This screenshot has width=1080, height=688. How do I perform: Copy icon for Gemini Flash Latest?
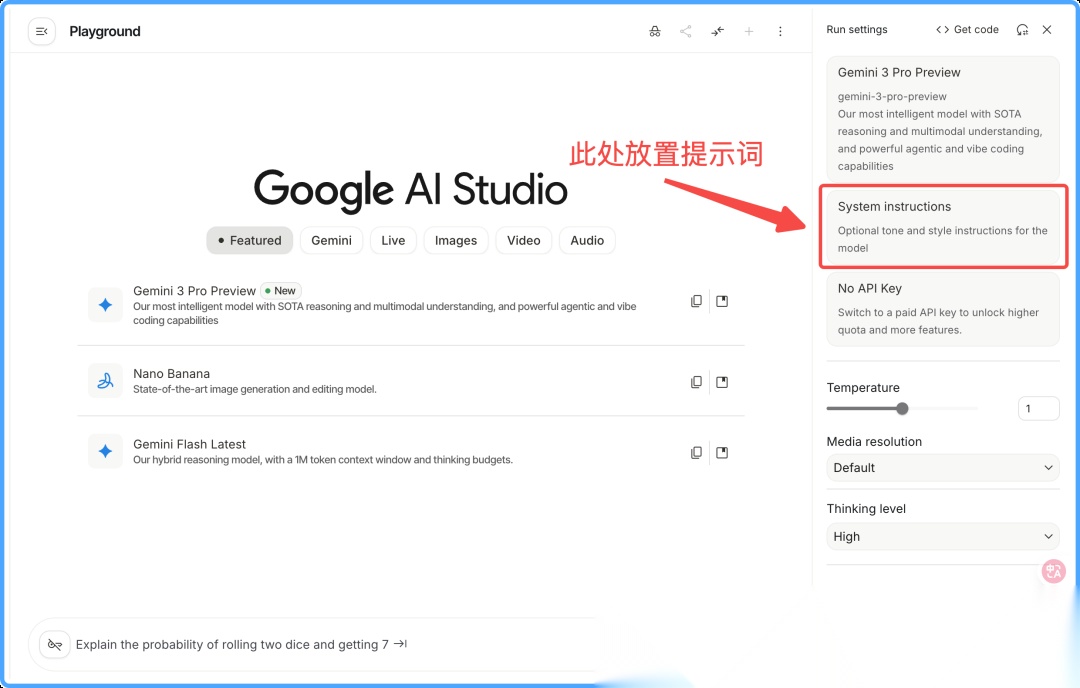(696, 452)
